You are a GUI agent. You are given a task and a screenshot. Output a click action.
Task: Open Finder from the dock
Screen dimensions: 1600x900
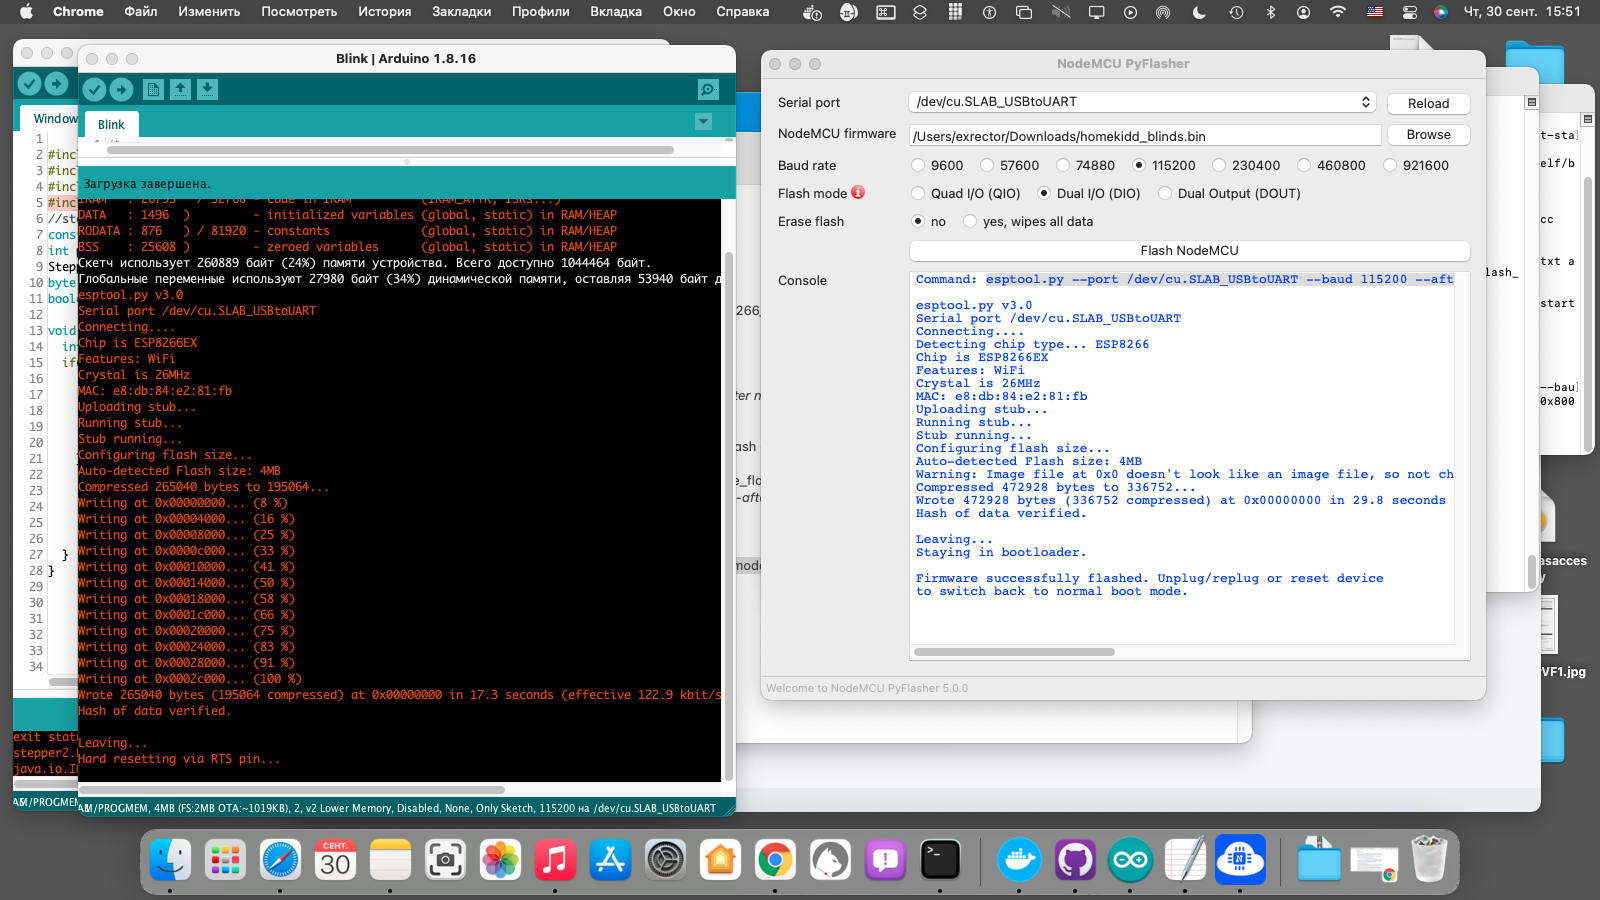[170, 859]
